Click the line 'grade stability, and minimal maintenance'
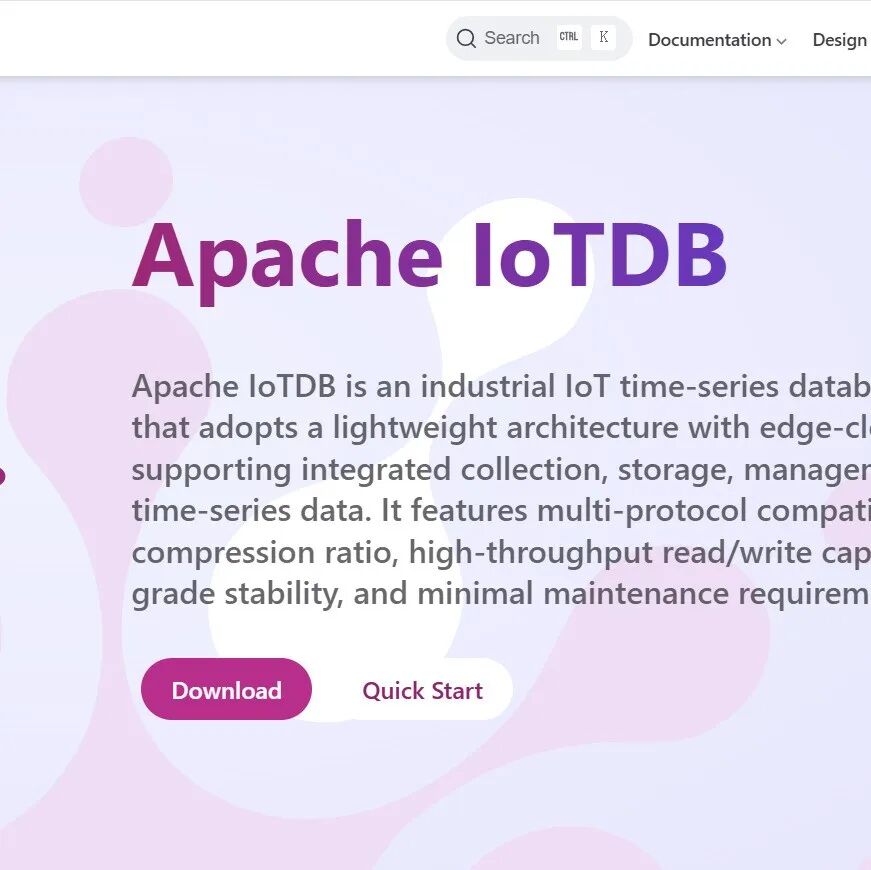Screen dimensions: 871x870 (430, 593)
